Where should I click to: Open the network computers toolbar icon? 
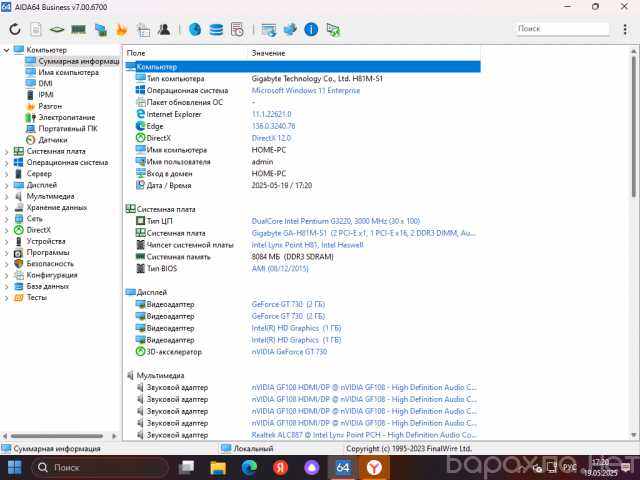click(x=100, y=30)
